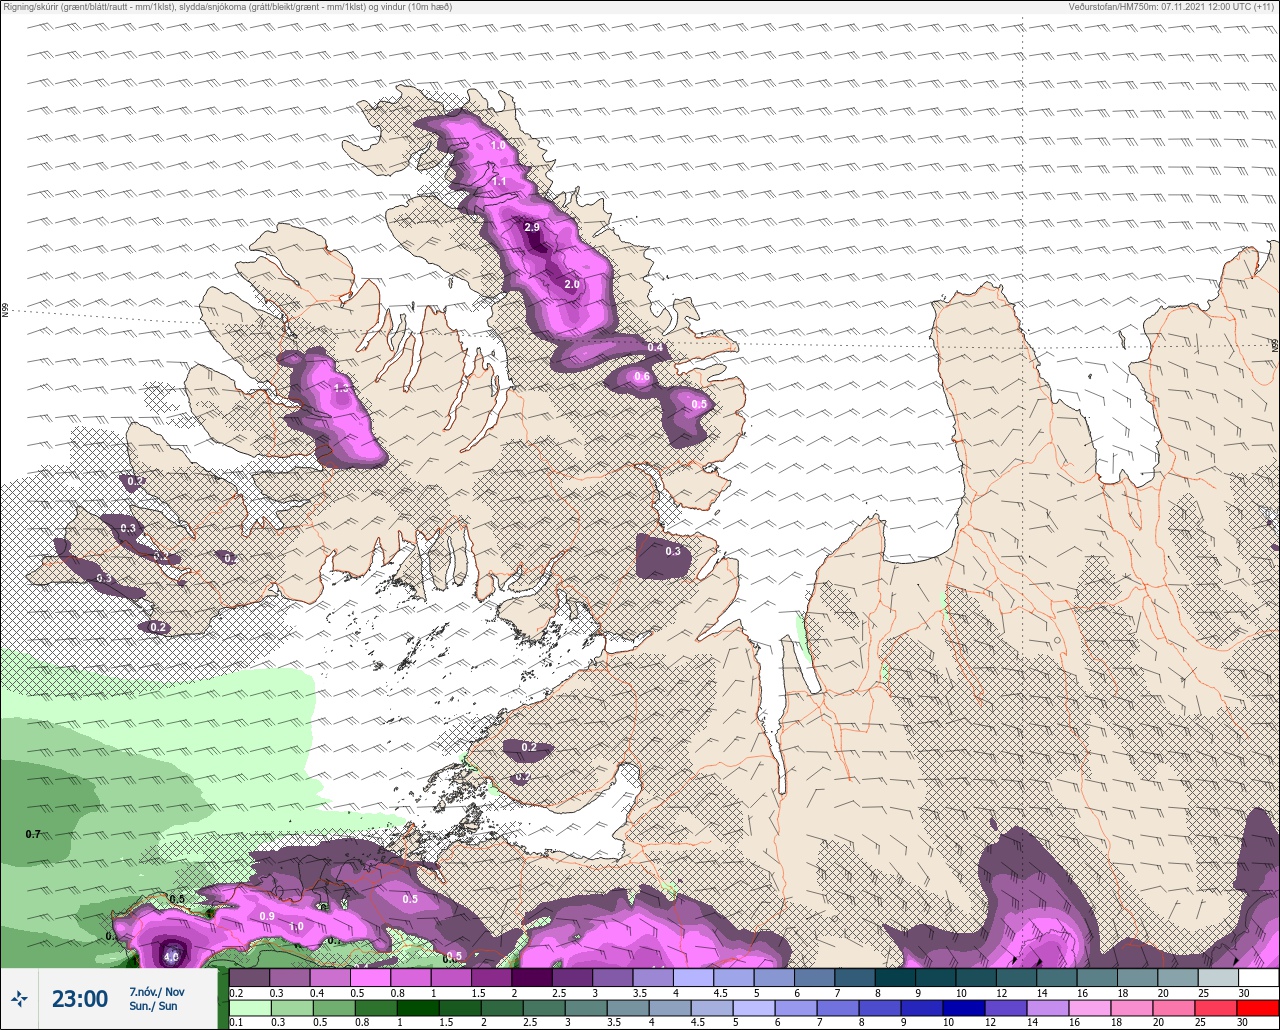Click the compass star icon beside the time
This screenshot has width=1280, height=1030.
[x=19, y=998]
